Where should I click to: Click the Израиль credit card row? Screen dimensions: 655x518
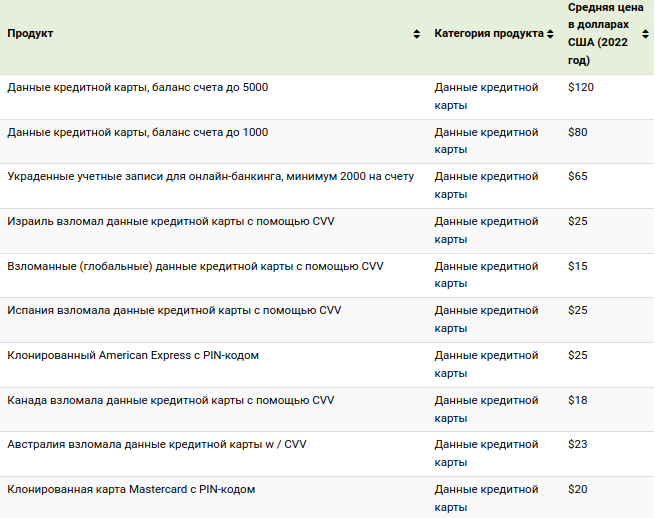(327, 231)
